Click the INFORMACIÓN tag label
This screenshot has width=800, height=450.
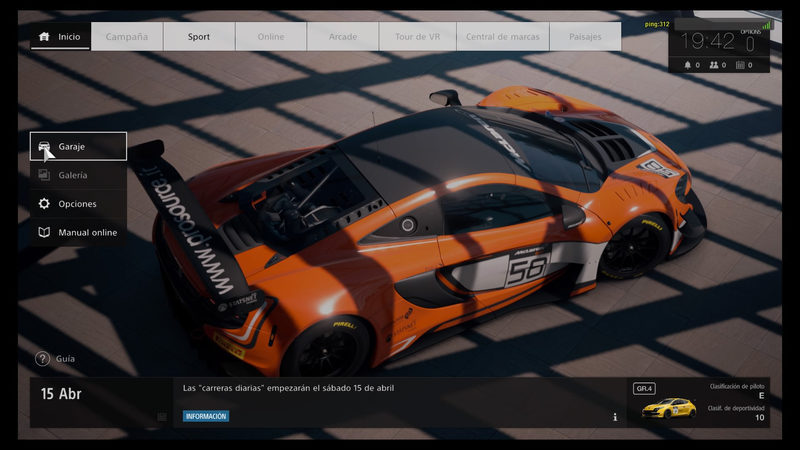(206, 416)
